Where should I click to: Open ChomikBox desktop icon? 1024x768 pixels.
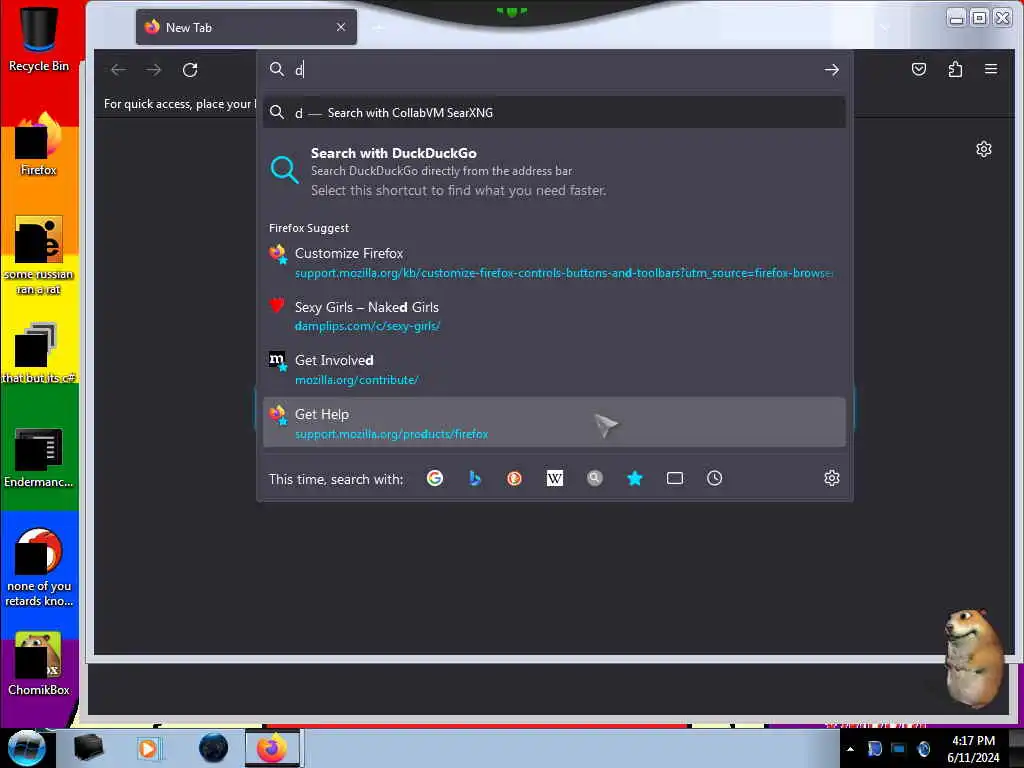(39, 663)
